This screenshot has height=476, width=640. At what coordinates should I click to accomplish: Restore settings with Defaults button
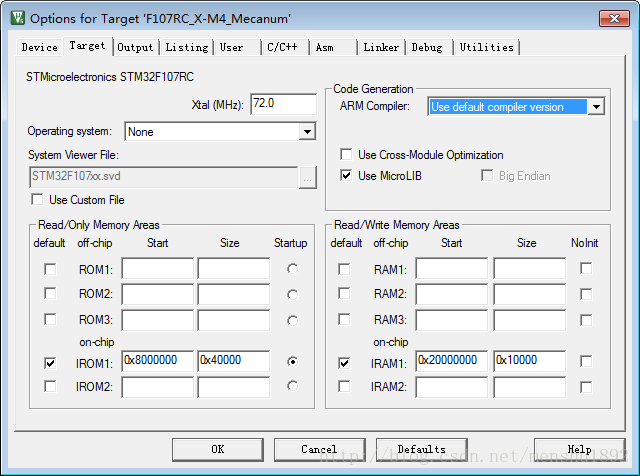(422, 449)
